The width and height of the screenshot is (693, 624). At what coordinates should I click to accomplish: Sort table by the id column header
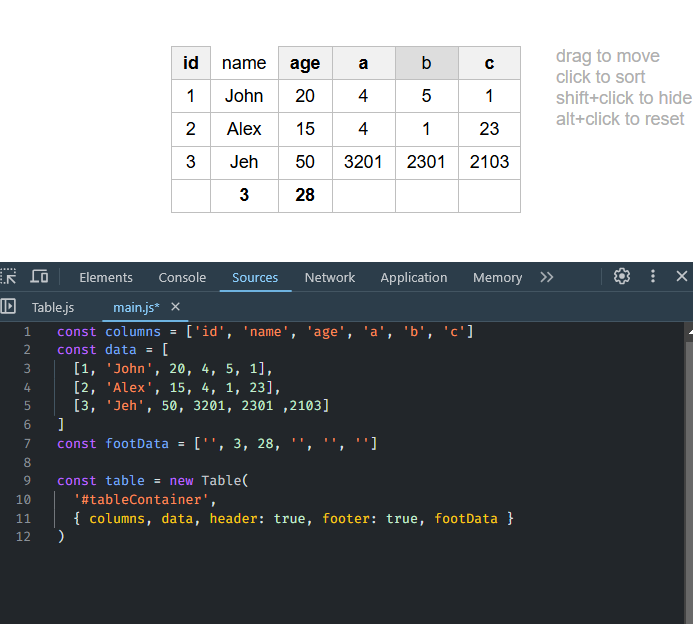(x=191, y=63)
